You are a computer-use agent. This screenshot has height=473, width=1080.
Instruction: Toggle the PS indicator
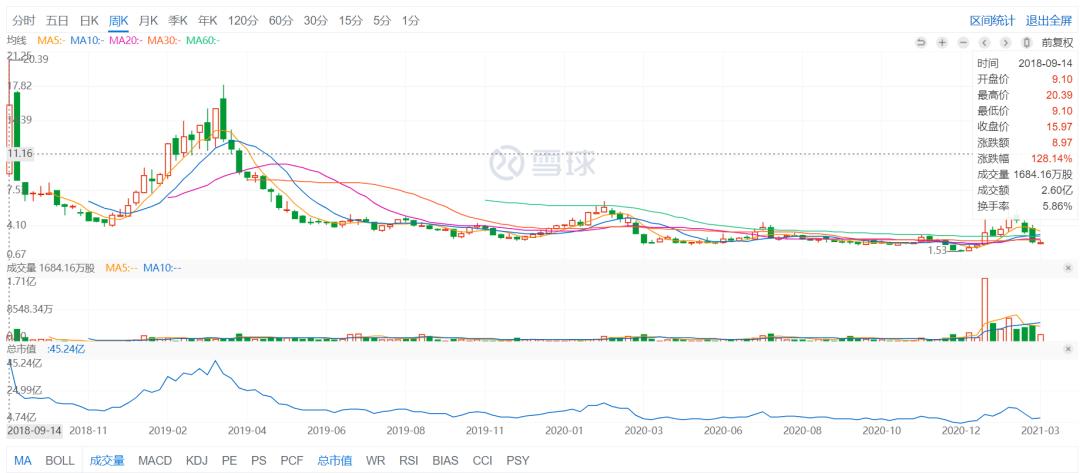coord(258,461)
